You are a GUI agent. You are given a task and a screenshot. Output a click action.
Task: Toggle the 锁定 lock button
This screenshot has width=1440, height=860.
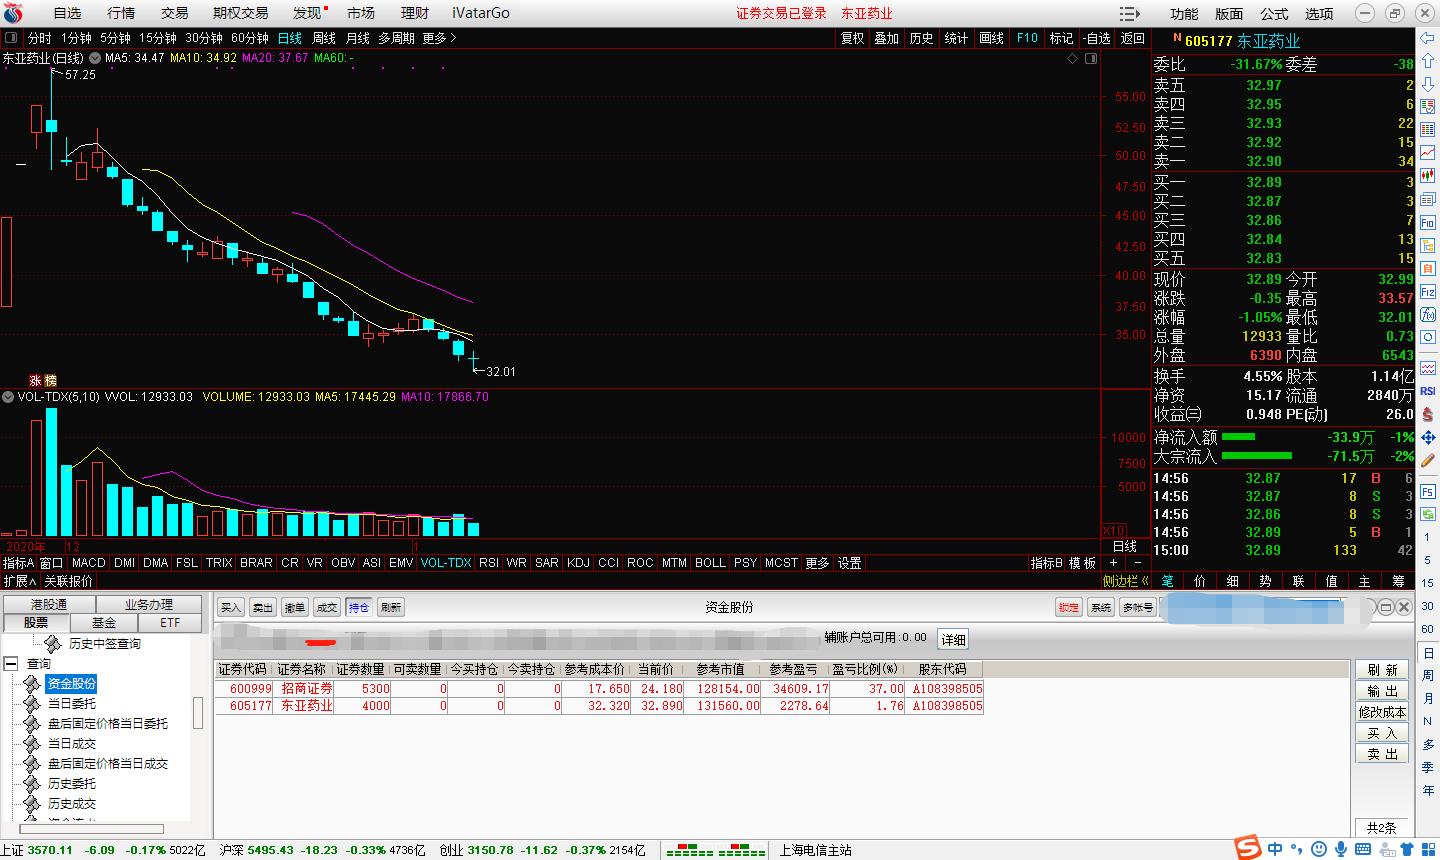[1069, 607]
